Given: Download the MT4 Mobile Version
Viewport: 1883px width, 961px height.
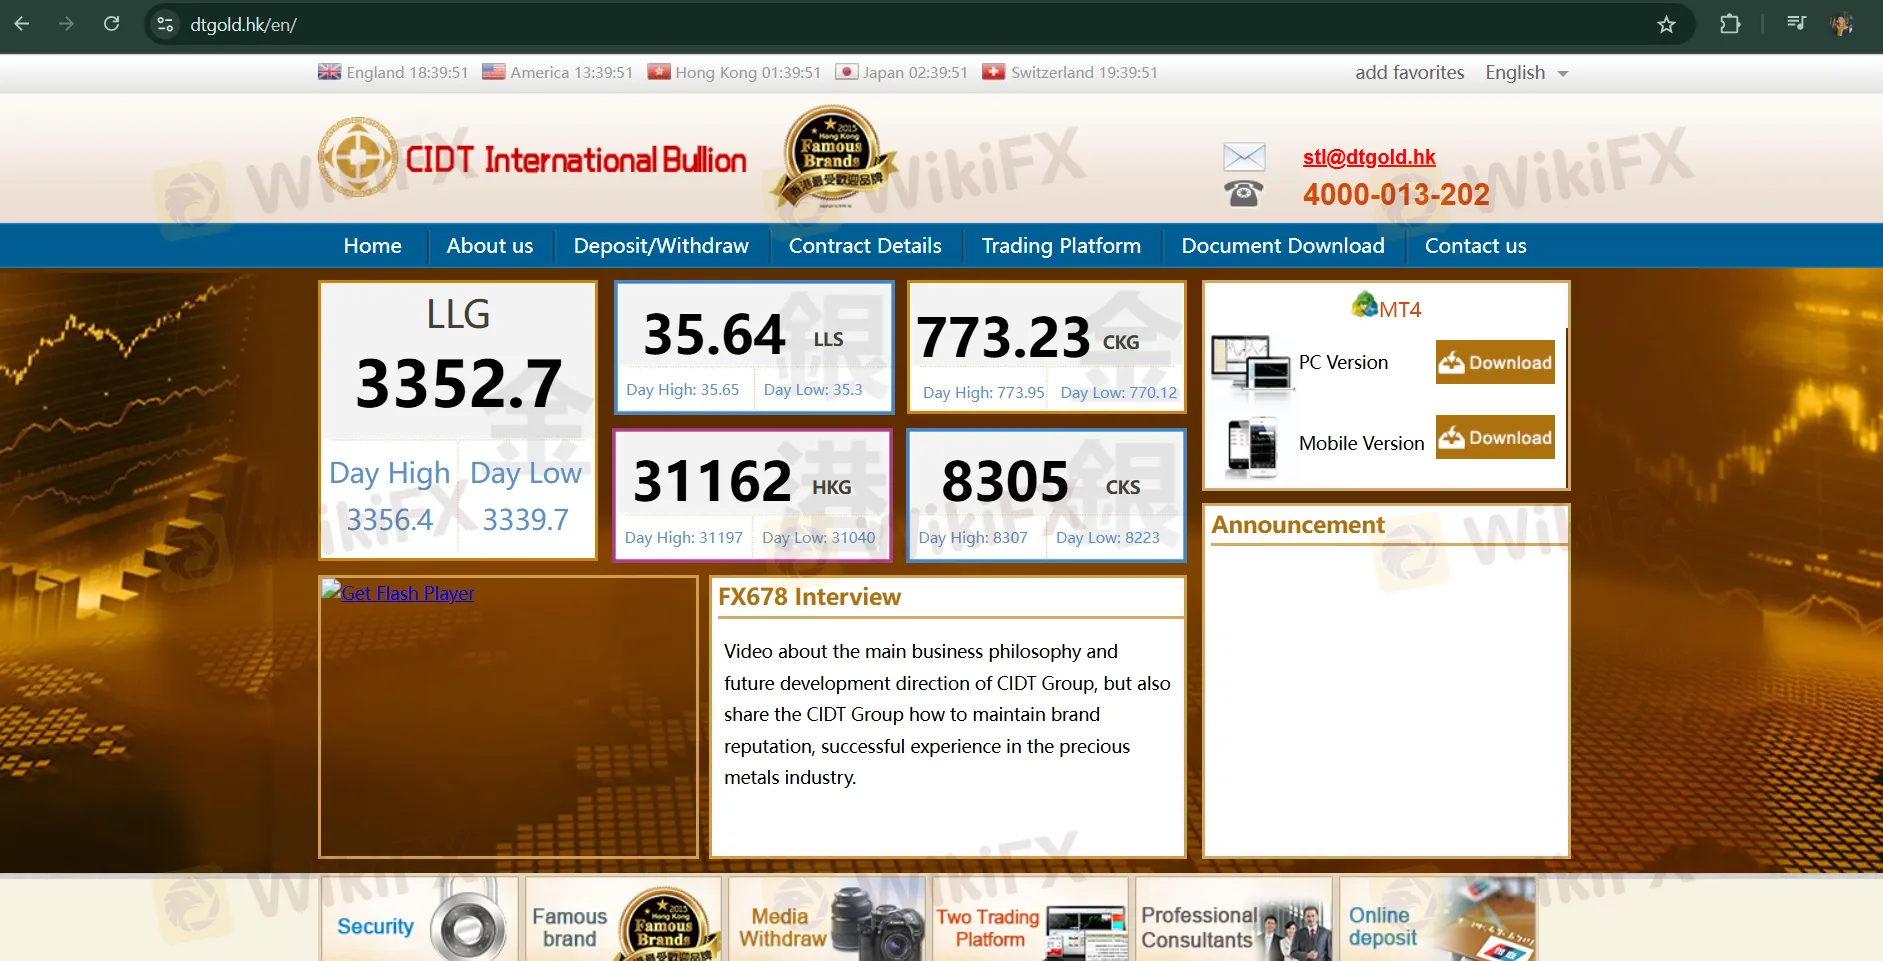Looking at the screenshot, I should tap(1495, 438).
